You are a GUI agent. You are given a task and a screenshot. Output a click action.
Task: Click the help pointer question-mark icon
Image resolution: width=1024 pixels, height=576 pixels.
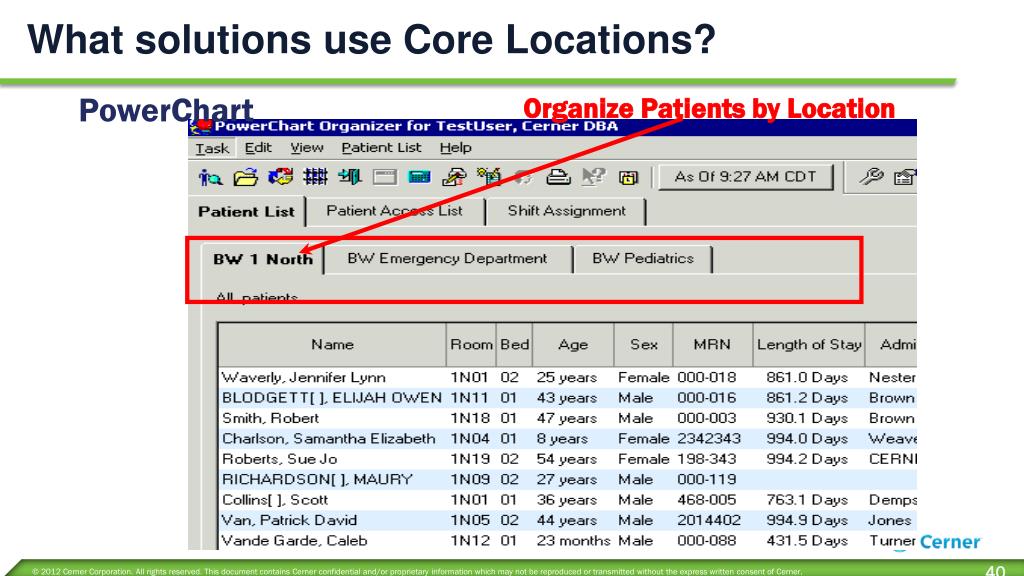[593, 176]
